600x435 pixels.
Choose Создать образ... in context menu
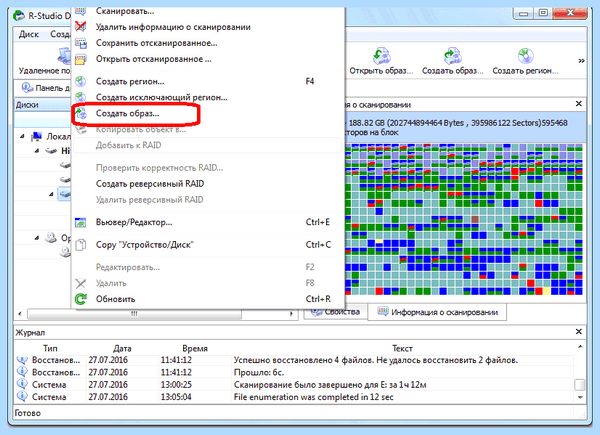(x=127, y=114)
